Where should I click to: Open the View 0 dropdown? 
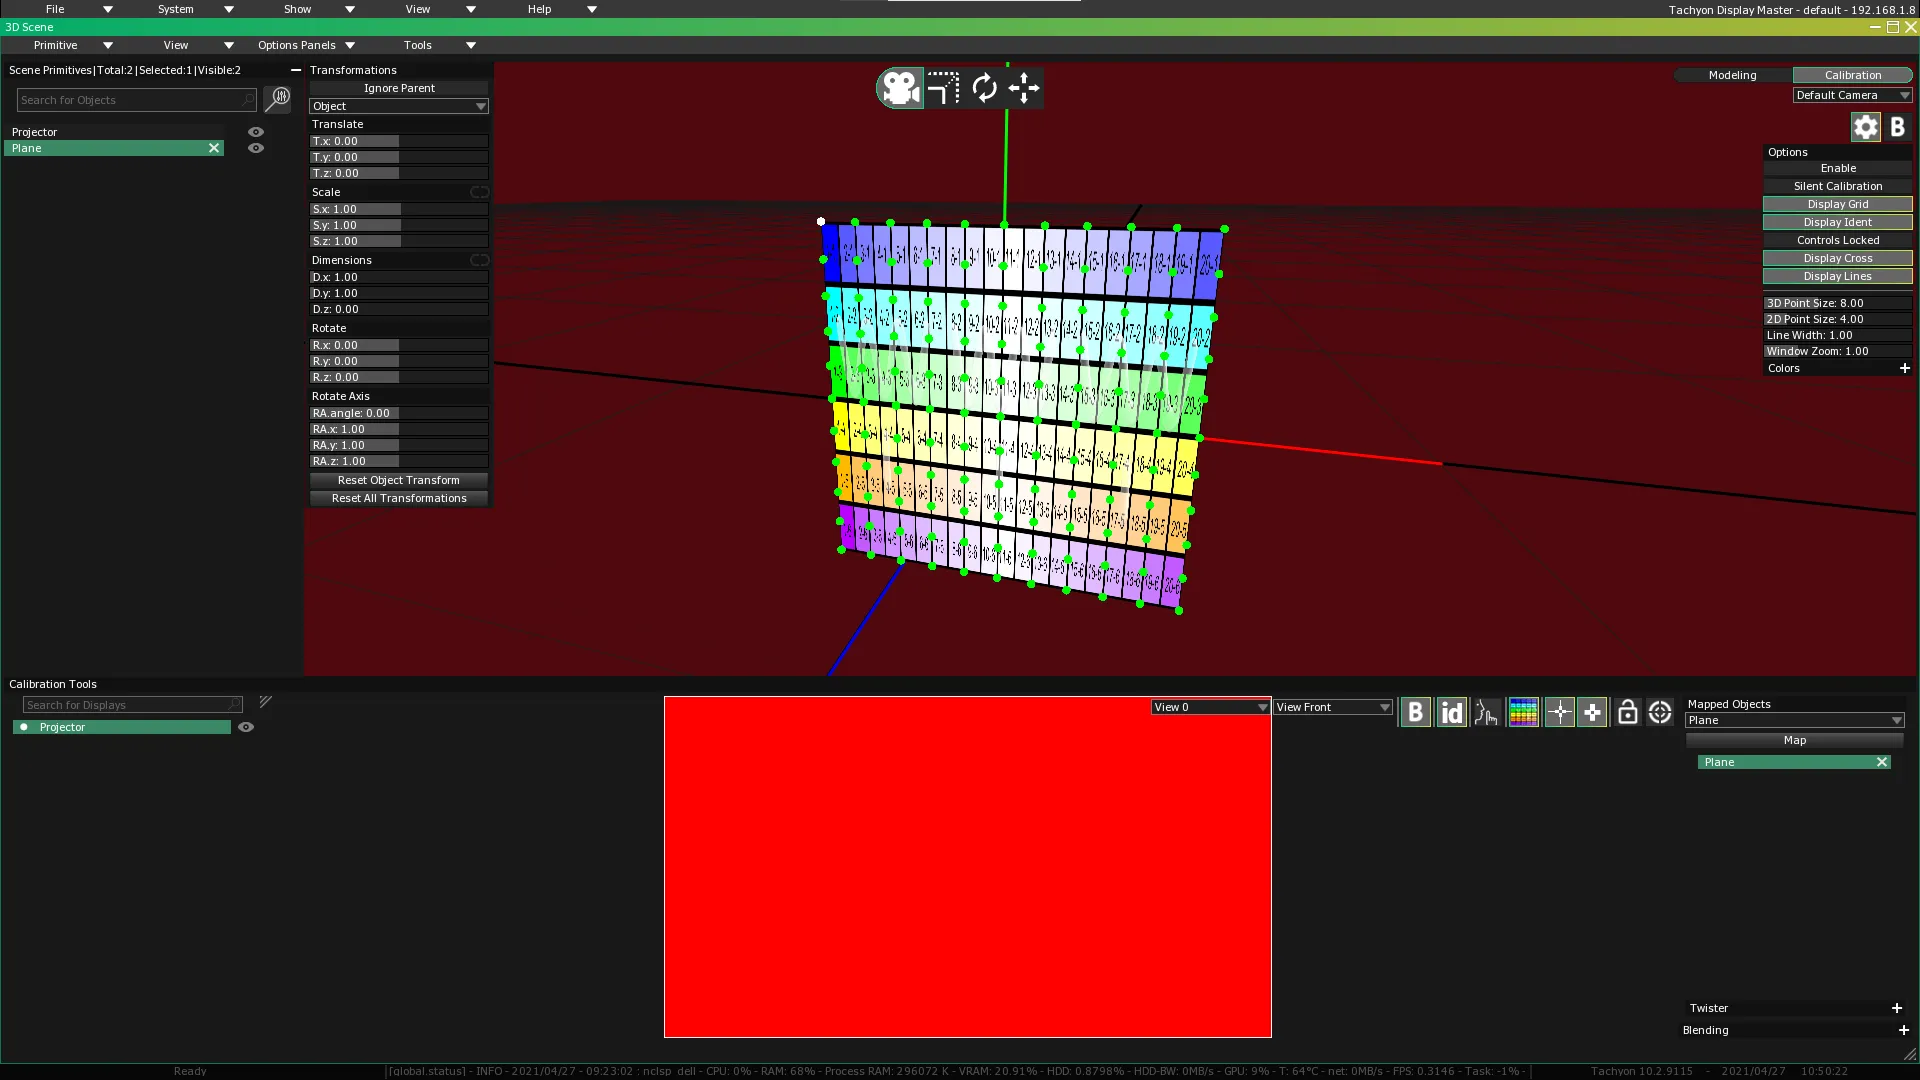pyautogui.click(x=1211, y=707)
